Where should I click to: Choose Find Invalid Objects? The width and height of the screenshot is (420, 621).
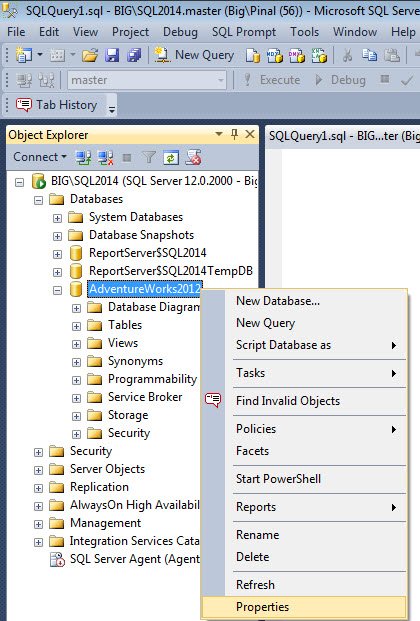point(304,401)
